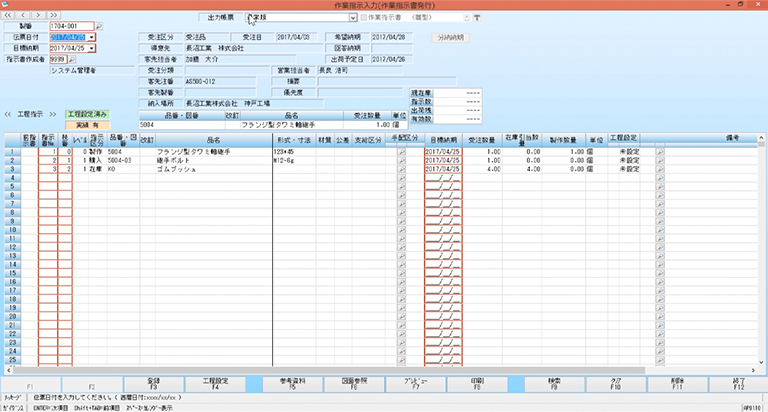
Task: Click the 目標納期 column header
Action: [x=443, y=140]
